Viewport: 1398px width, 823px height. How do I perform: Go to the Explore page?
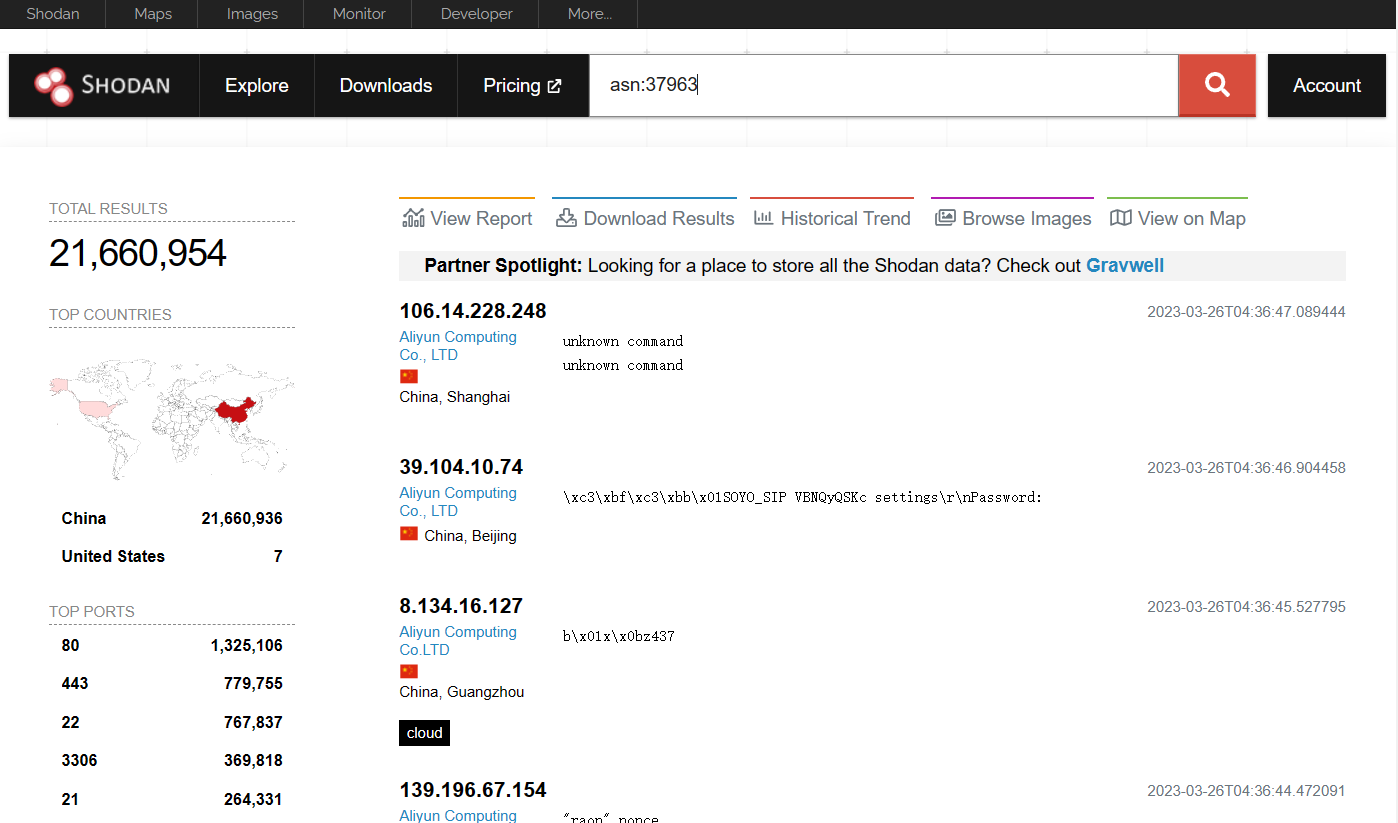257,86
